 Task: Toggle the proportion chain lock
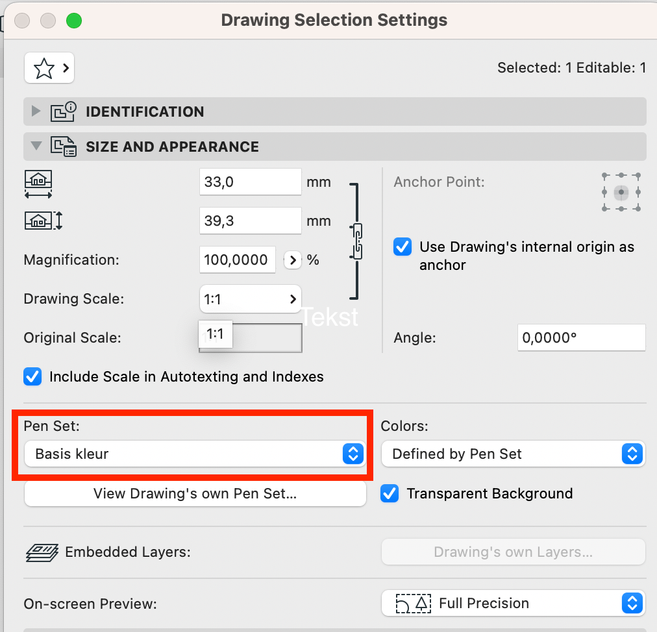click(x=357, y=241)
